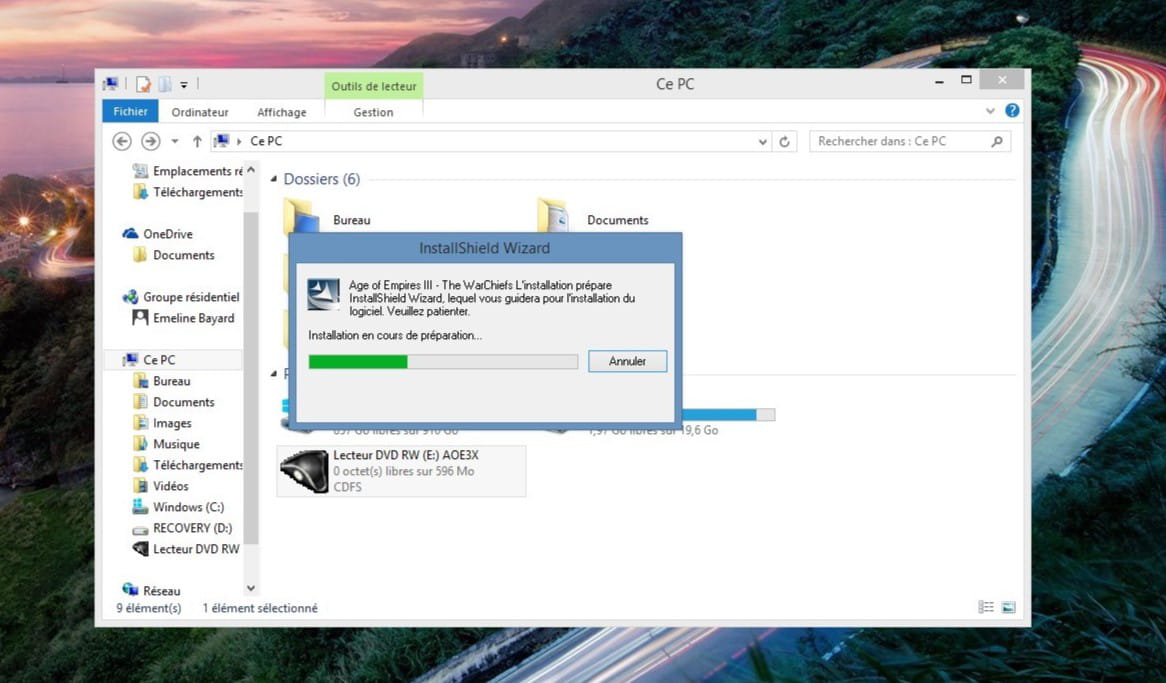Viewport: 1166px width, 683px height.
Task: Open the Gestion ribbon tab
Action: point(373,112)
